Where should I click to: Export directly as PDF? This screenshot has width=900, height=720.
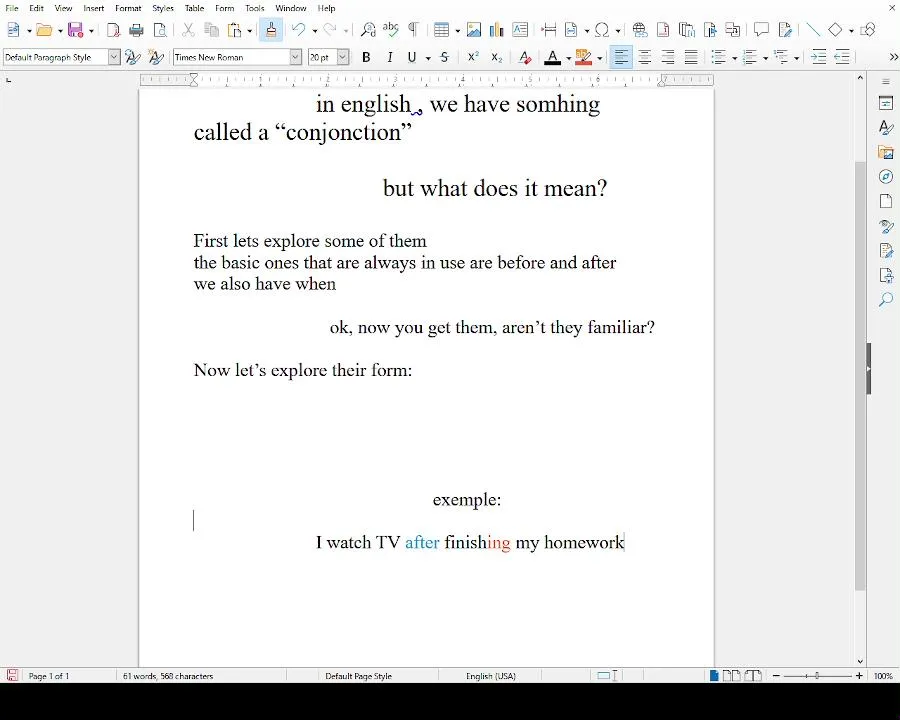[113, 30]
